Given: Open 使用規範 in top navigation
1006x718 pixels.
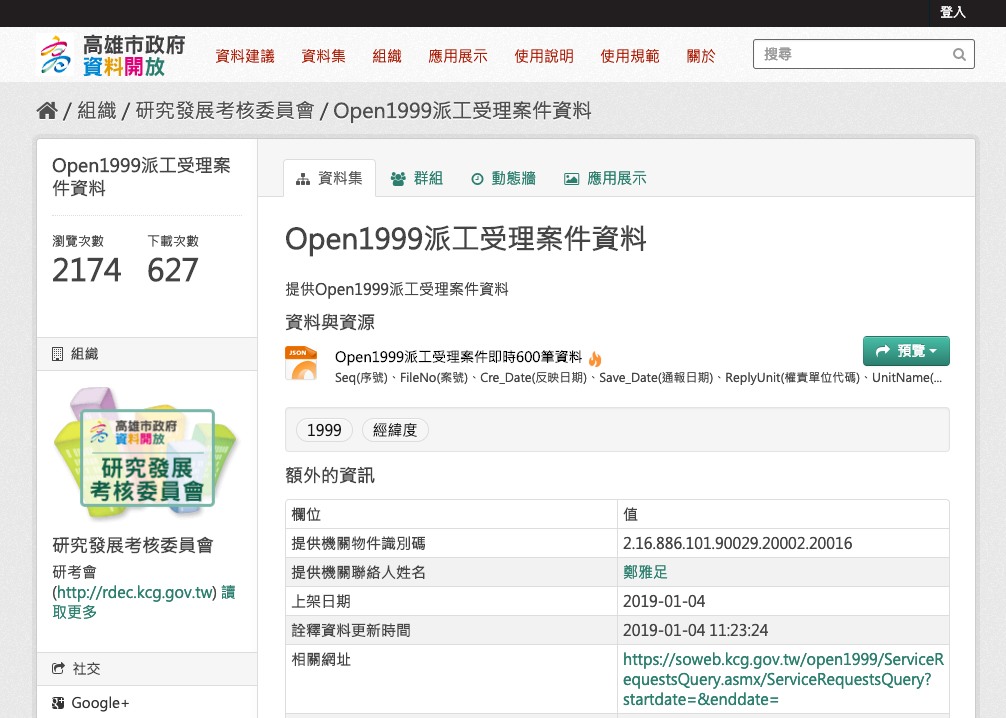Looking at the screenshot, I should click(630, 56).
